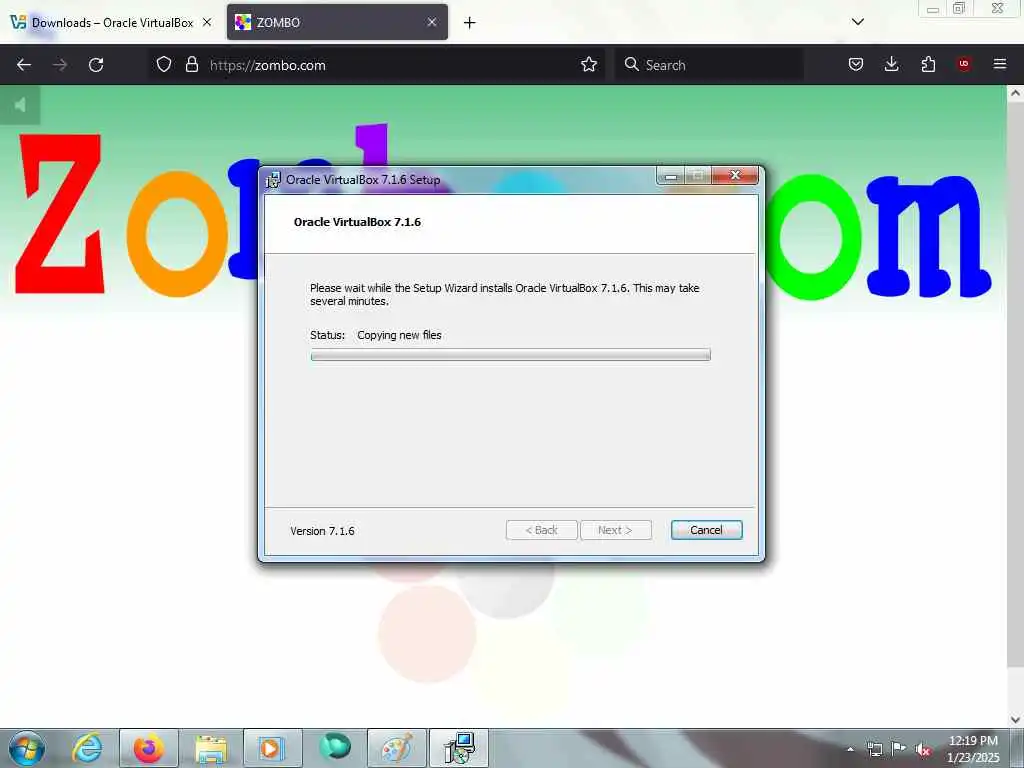The width and height of the screenshot is (1024, 768).
Task: Open the tracking protection shield icon
Action: pos(164,64)
